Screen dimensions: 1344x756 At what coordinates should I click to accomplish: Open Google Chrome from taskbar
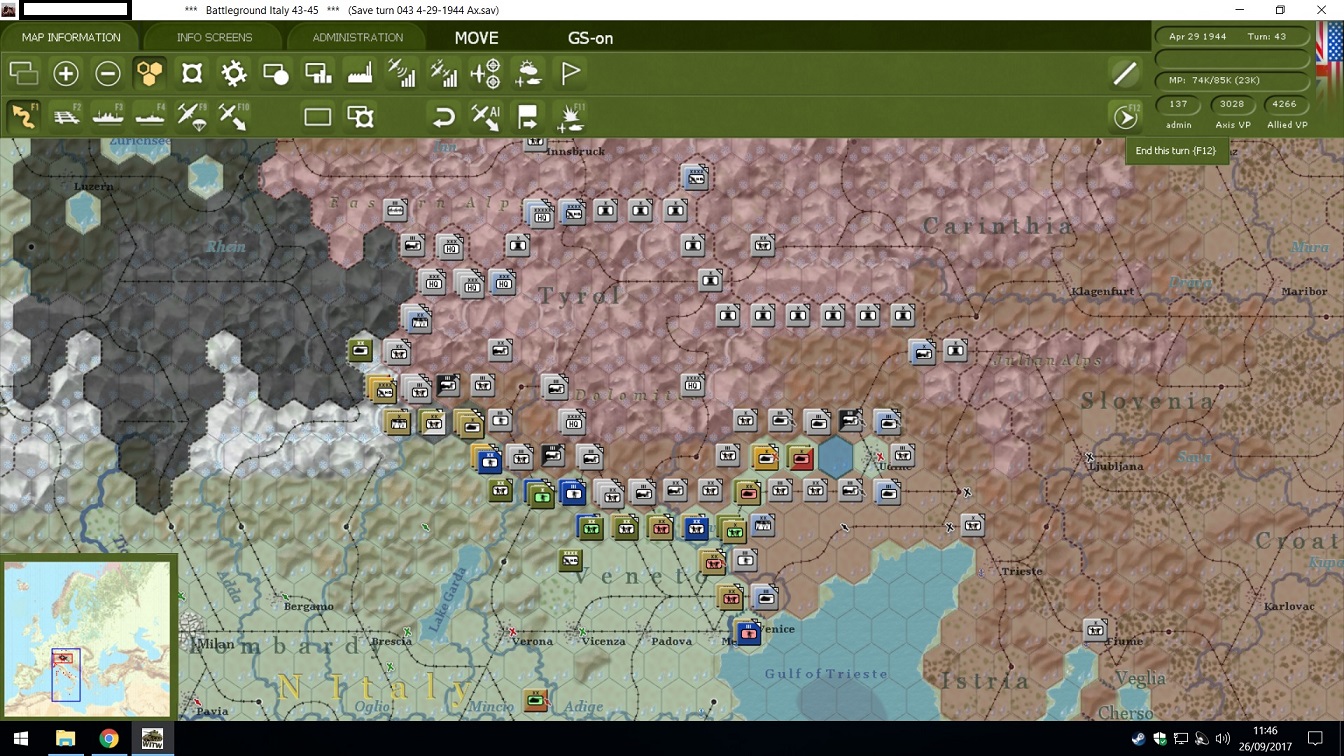pos(109,739)
